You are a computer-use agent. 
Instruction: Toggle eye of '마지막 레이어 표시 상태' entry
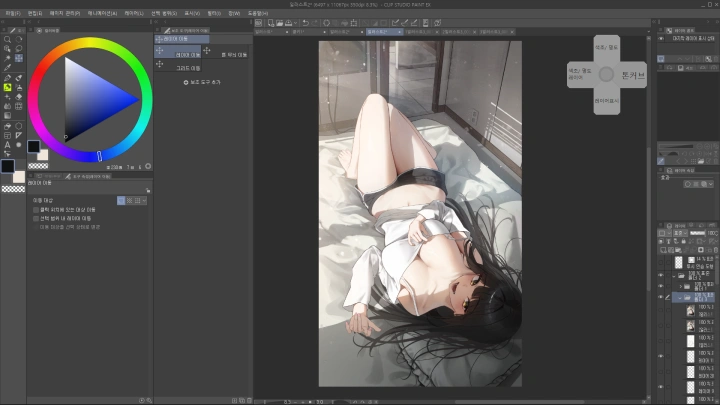pyautogui.click(x=661, y=39)
